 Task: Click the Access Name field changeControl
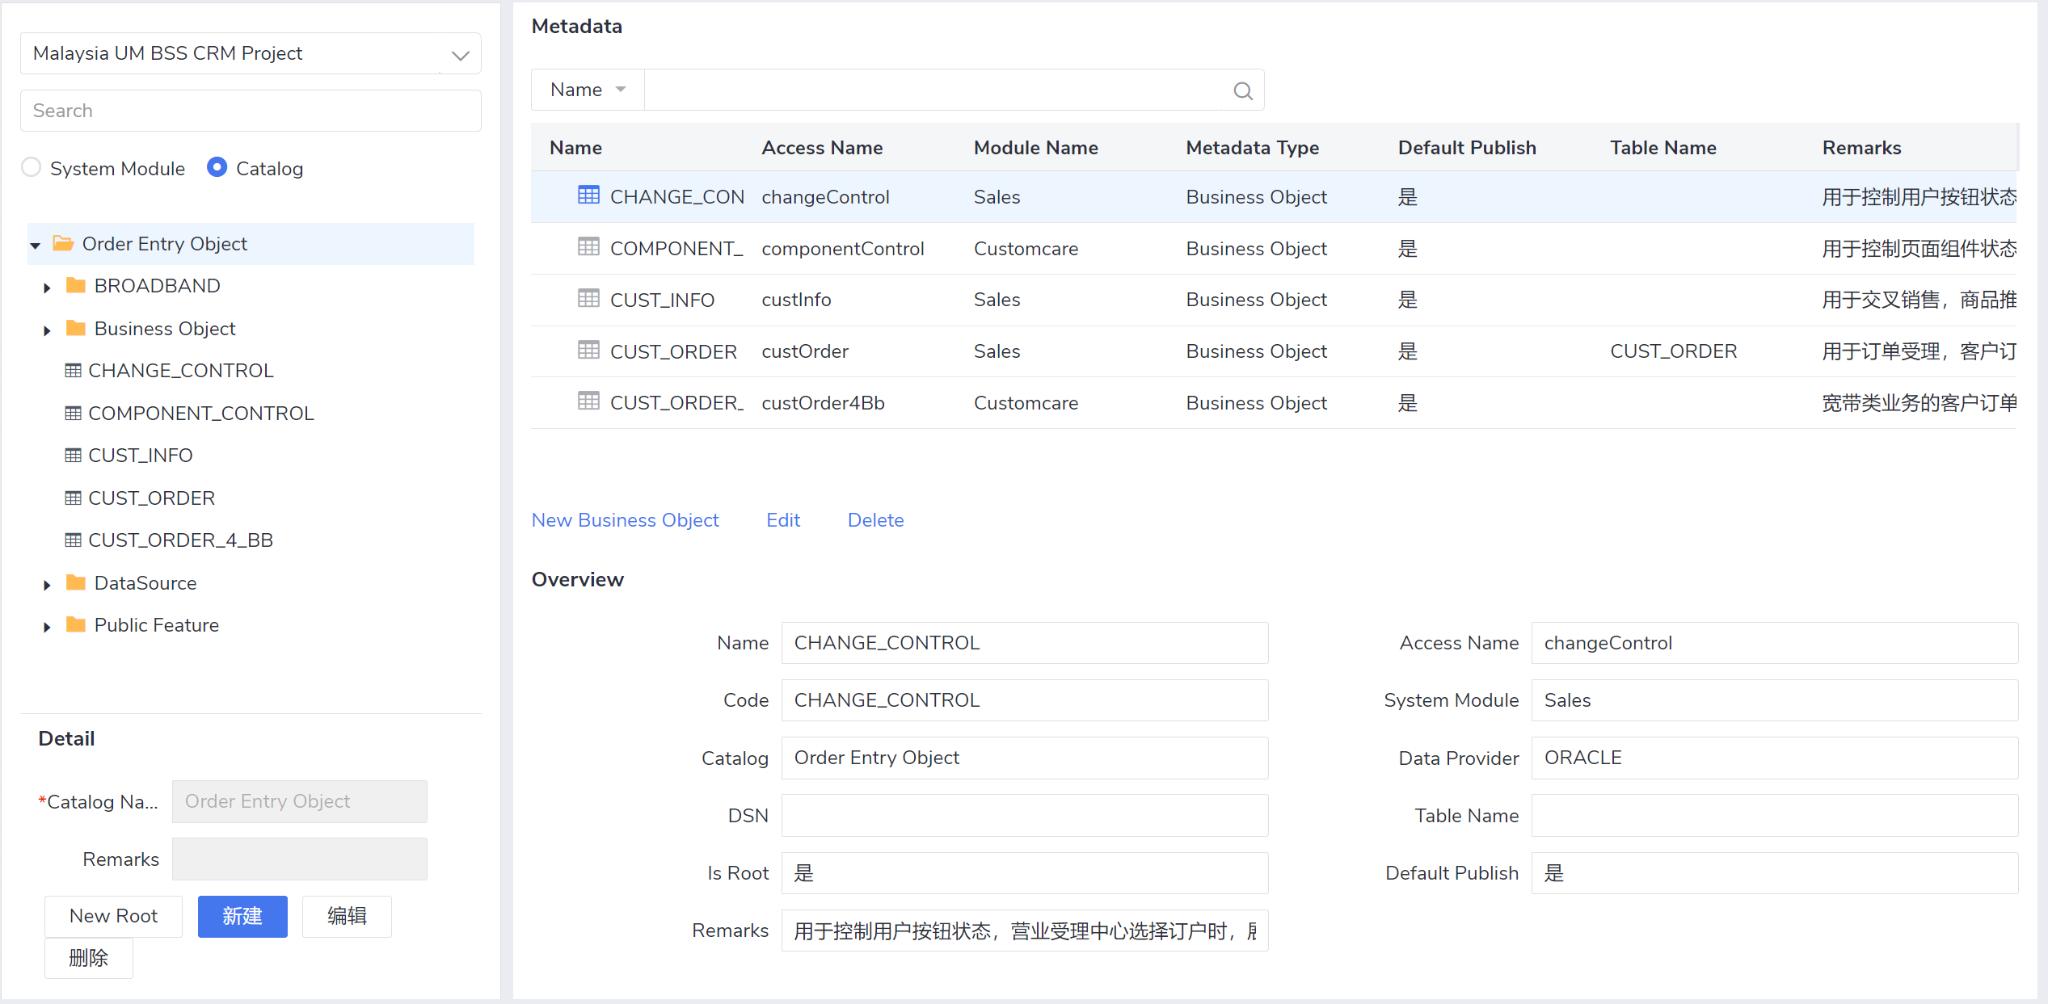point(1774,643)
